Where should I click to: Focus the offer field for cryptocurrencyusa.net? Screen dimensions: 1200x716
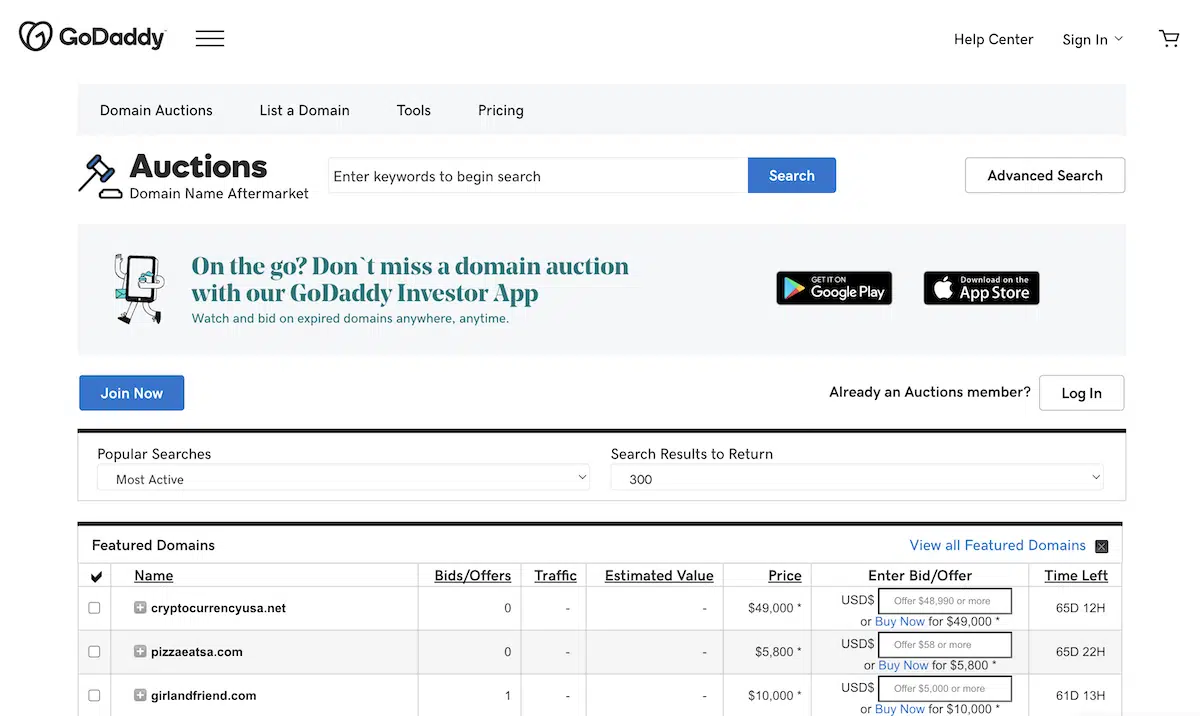point(945,601)
